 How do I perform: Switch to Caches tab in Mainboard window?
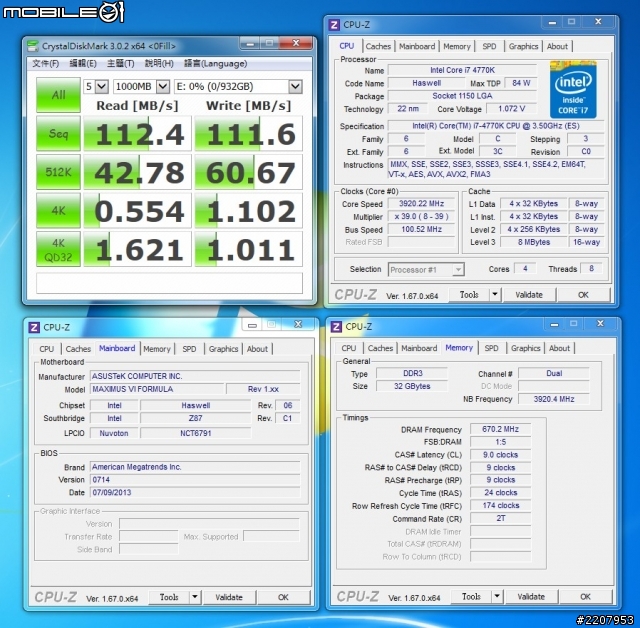pos(78,349)
